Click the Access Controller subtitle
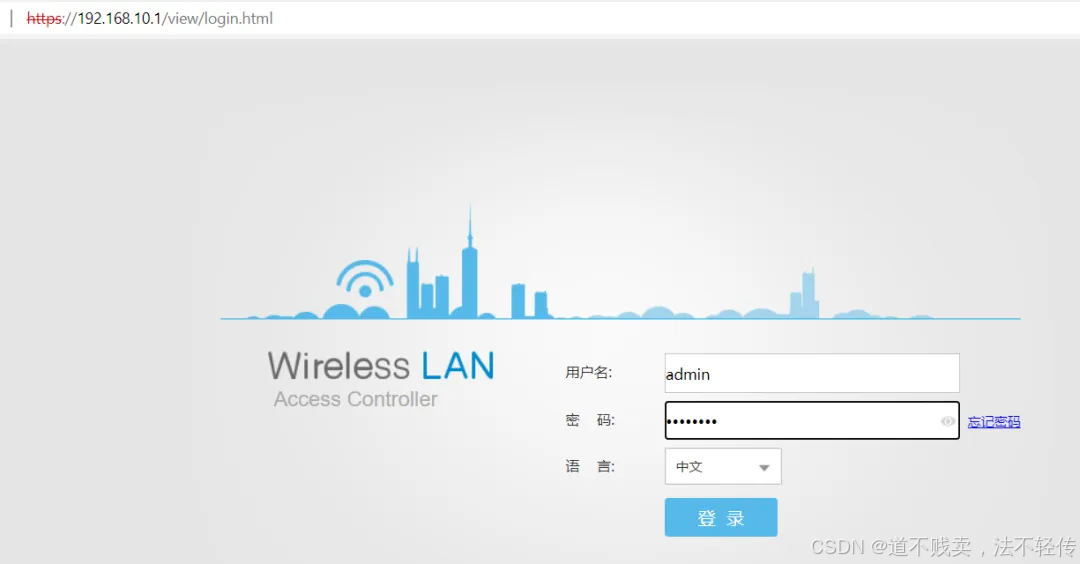Screen dimensions: 1080x564 [x=355, y=399]
